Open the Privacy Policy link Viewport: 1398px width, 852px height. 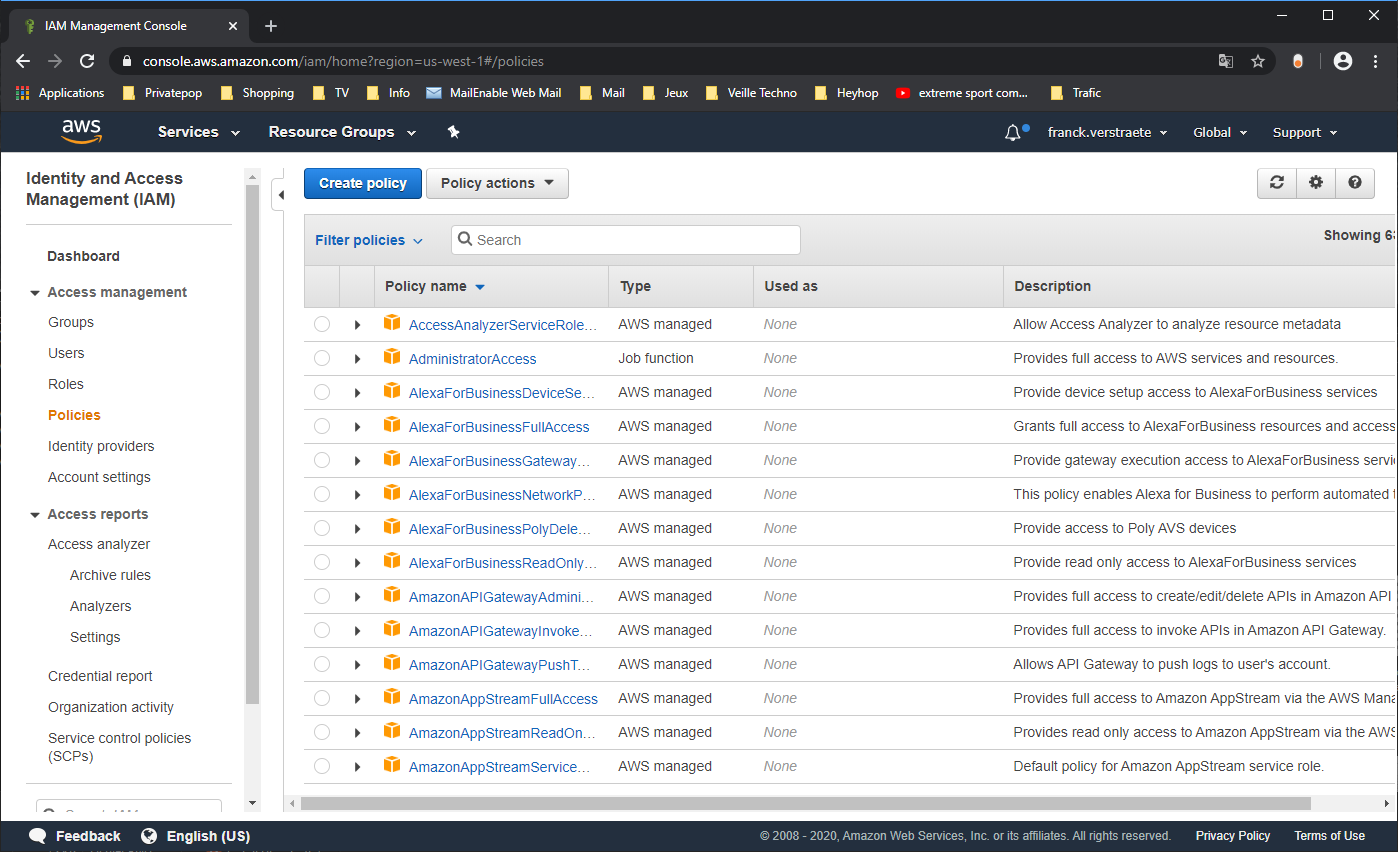[1233, 836]
